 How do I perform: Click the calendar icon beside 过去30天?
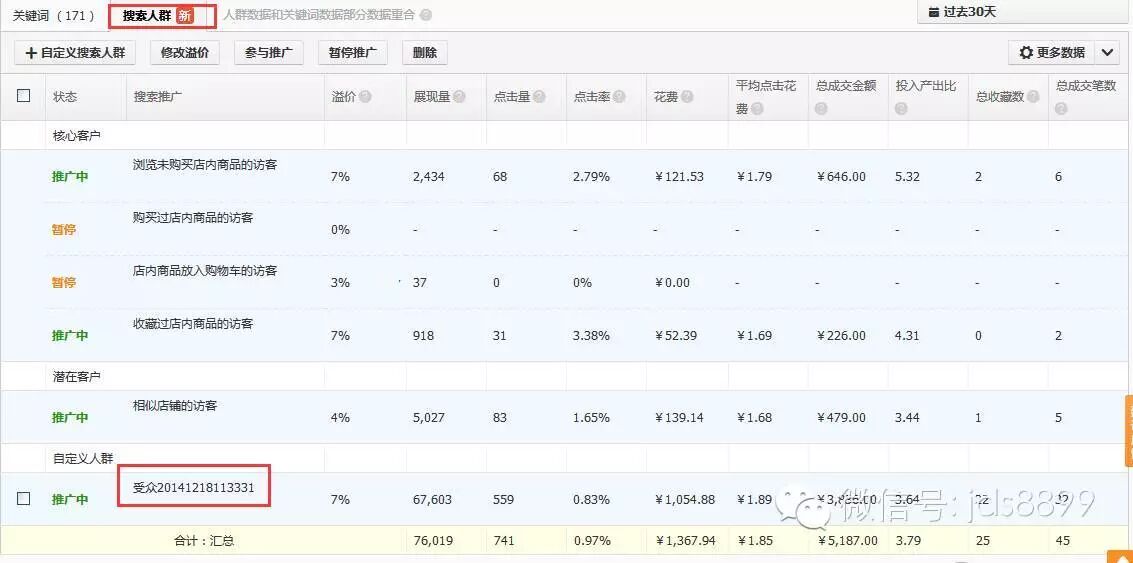[934, 12]
